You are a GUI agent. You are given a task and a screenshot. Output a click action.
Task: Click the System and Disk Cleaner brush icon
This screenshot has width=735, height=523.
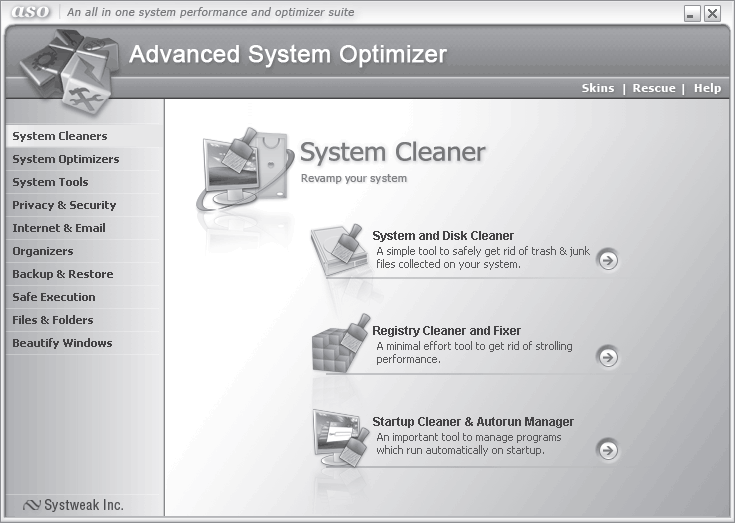[x=336, y=247]
